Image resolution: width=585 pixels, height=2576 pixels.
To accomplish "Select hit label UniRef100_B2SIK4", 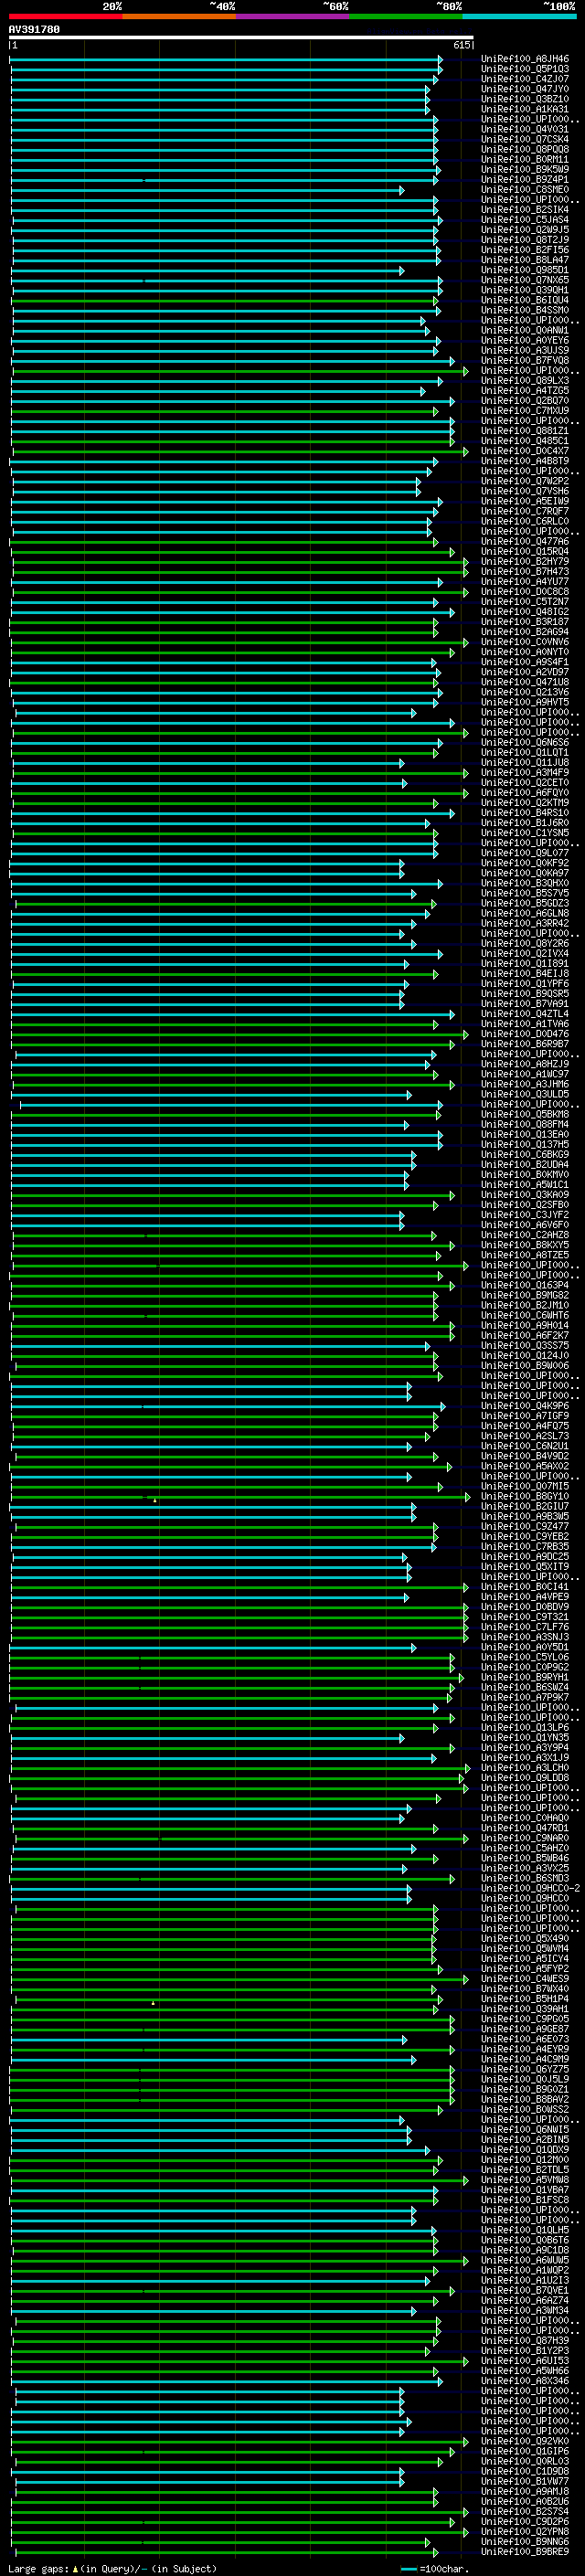I will [525, 209].
